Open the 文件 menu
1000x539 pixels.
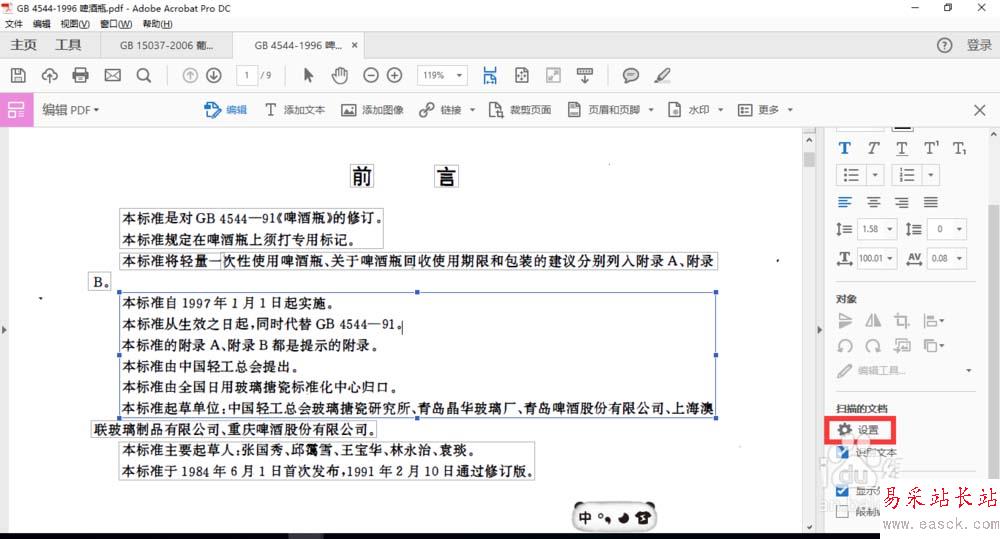(x=14, y=24)
